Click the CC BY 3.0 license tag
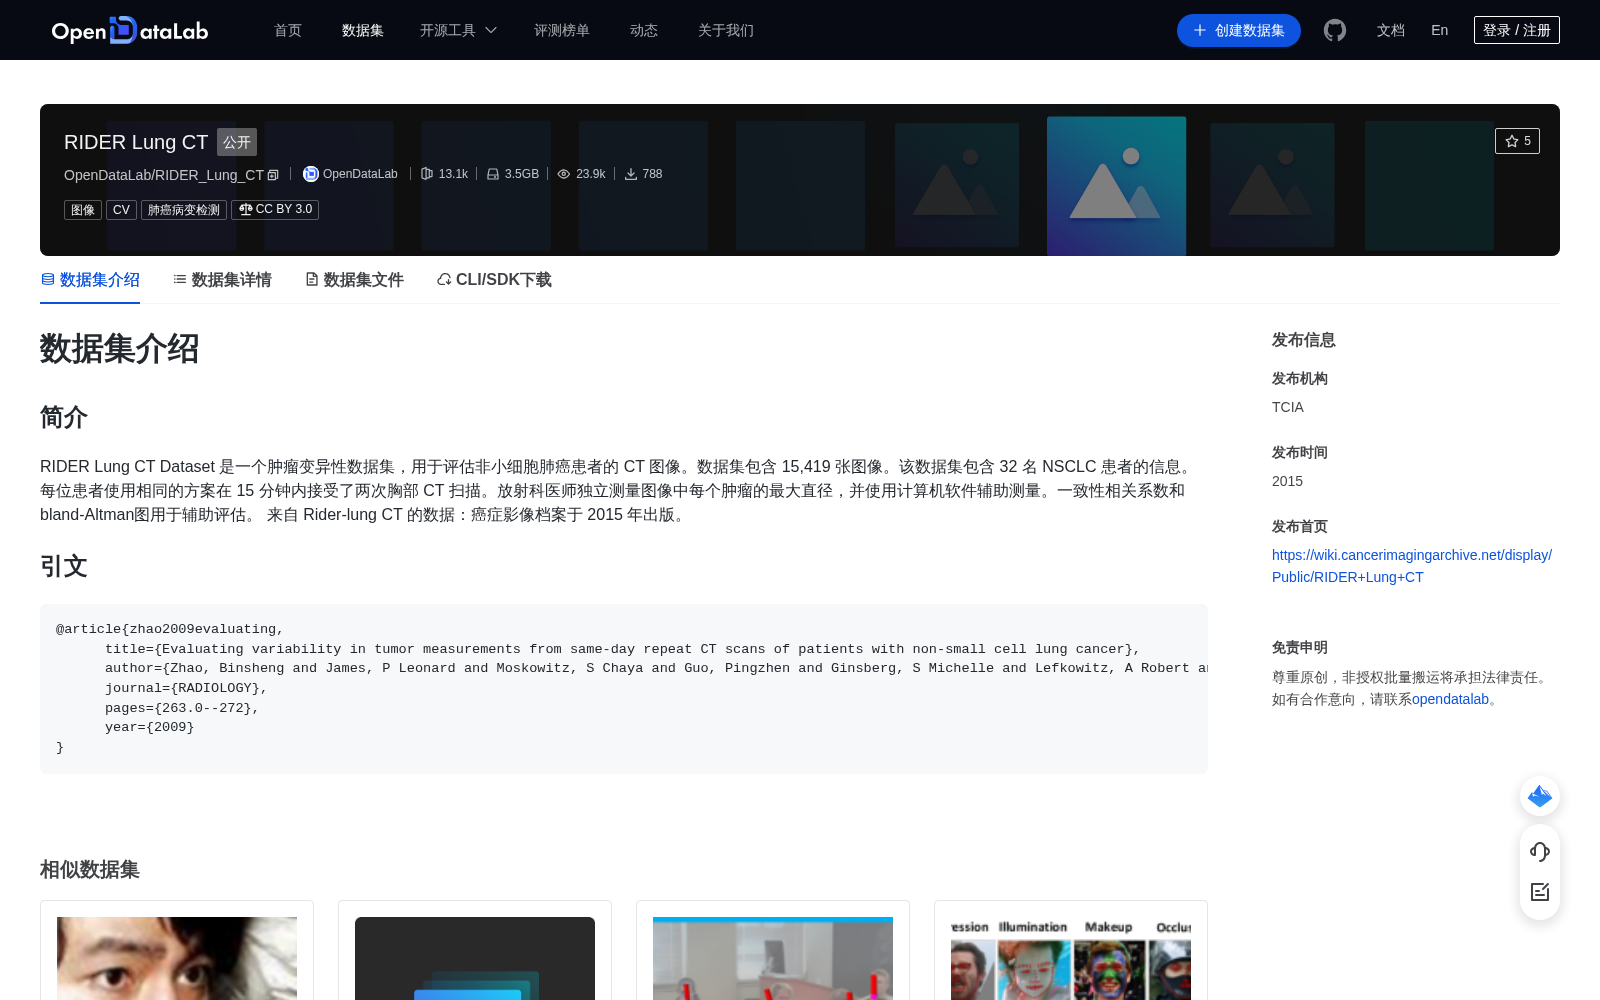 [275, 210]
